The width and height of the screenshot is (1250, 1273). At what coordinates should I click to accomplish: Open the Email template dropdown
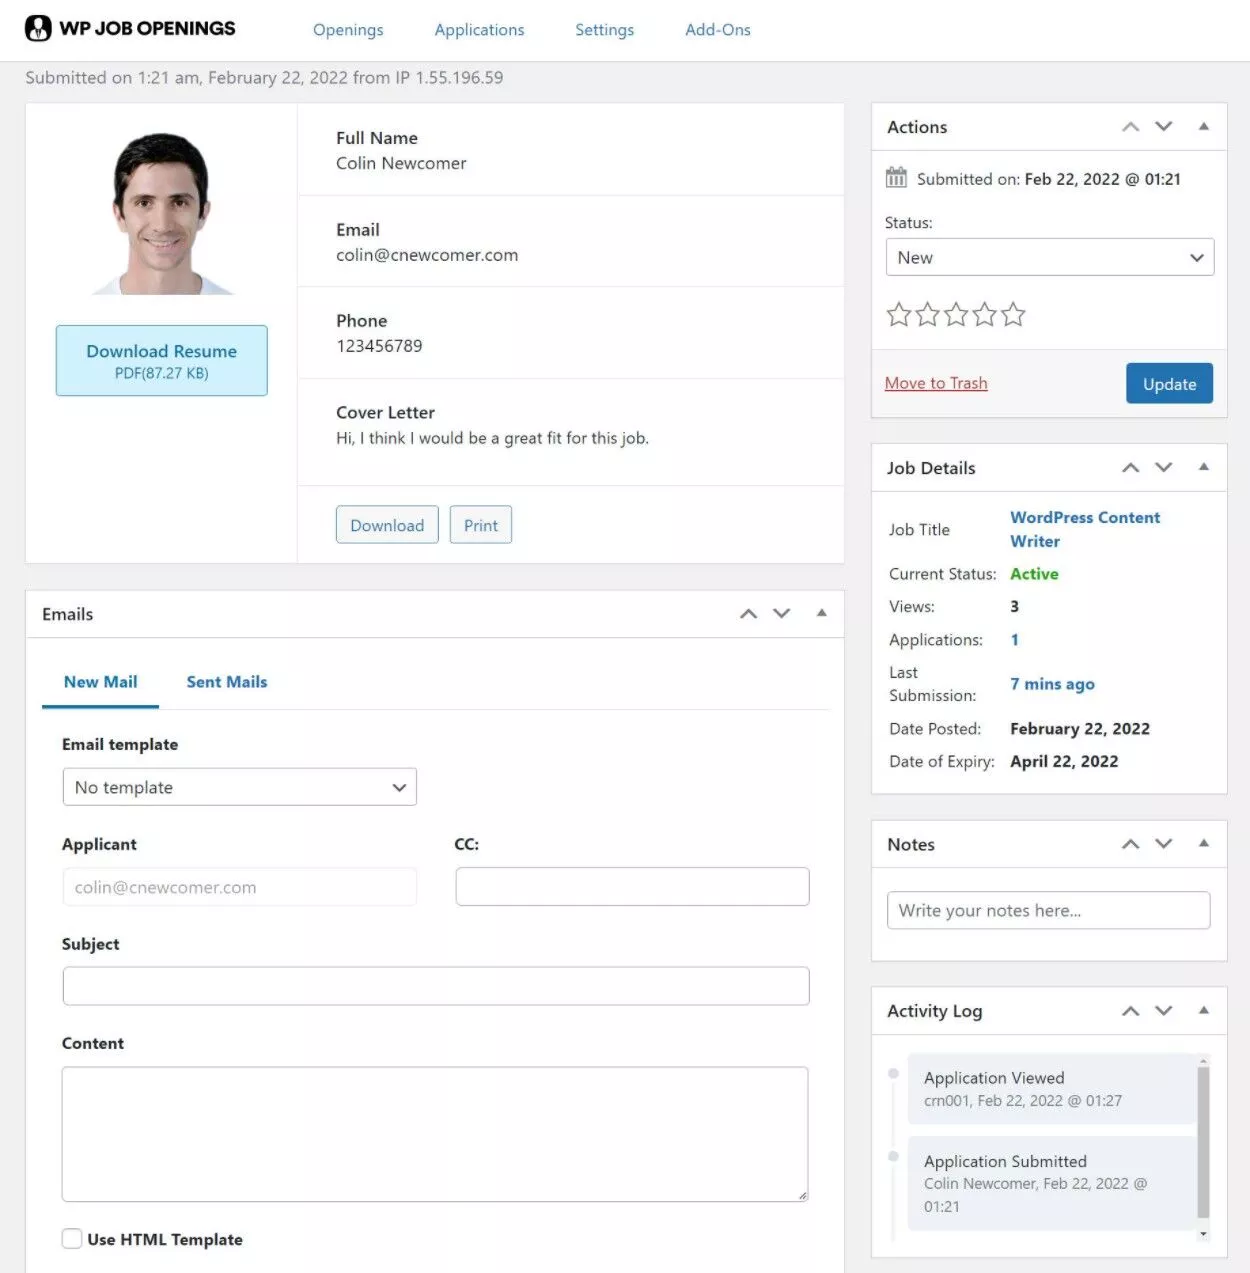(240, 787)
